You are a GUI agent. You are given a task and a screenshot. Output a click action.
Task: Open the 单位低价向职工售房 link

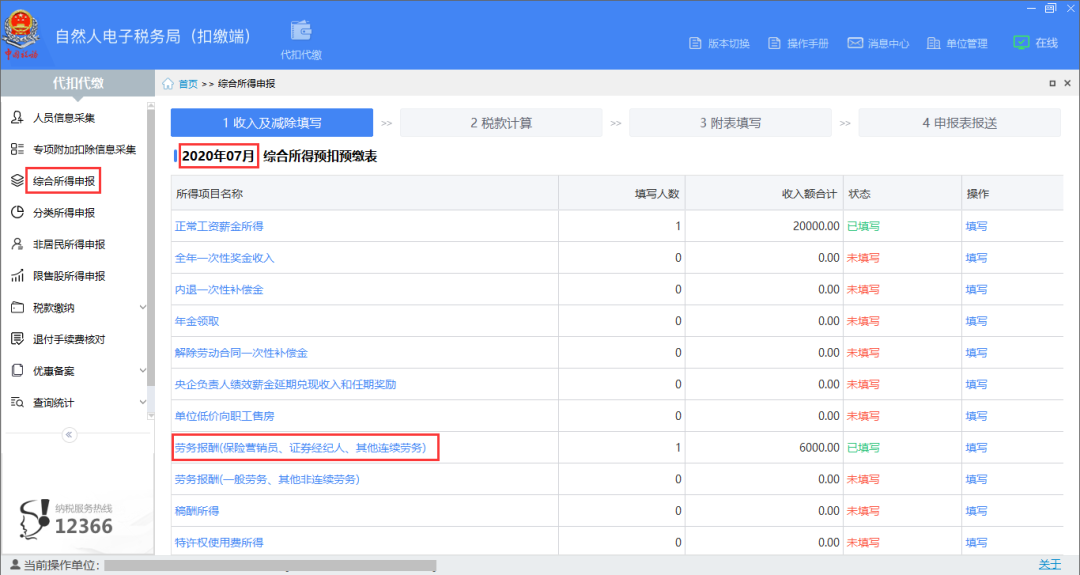click(x=225, y=416)
